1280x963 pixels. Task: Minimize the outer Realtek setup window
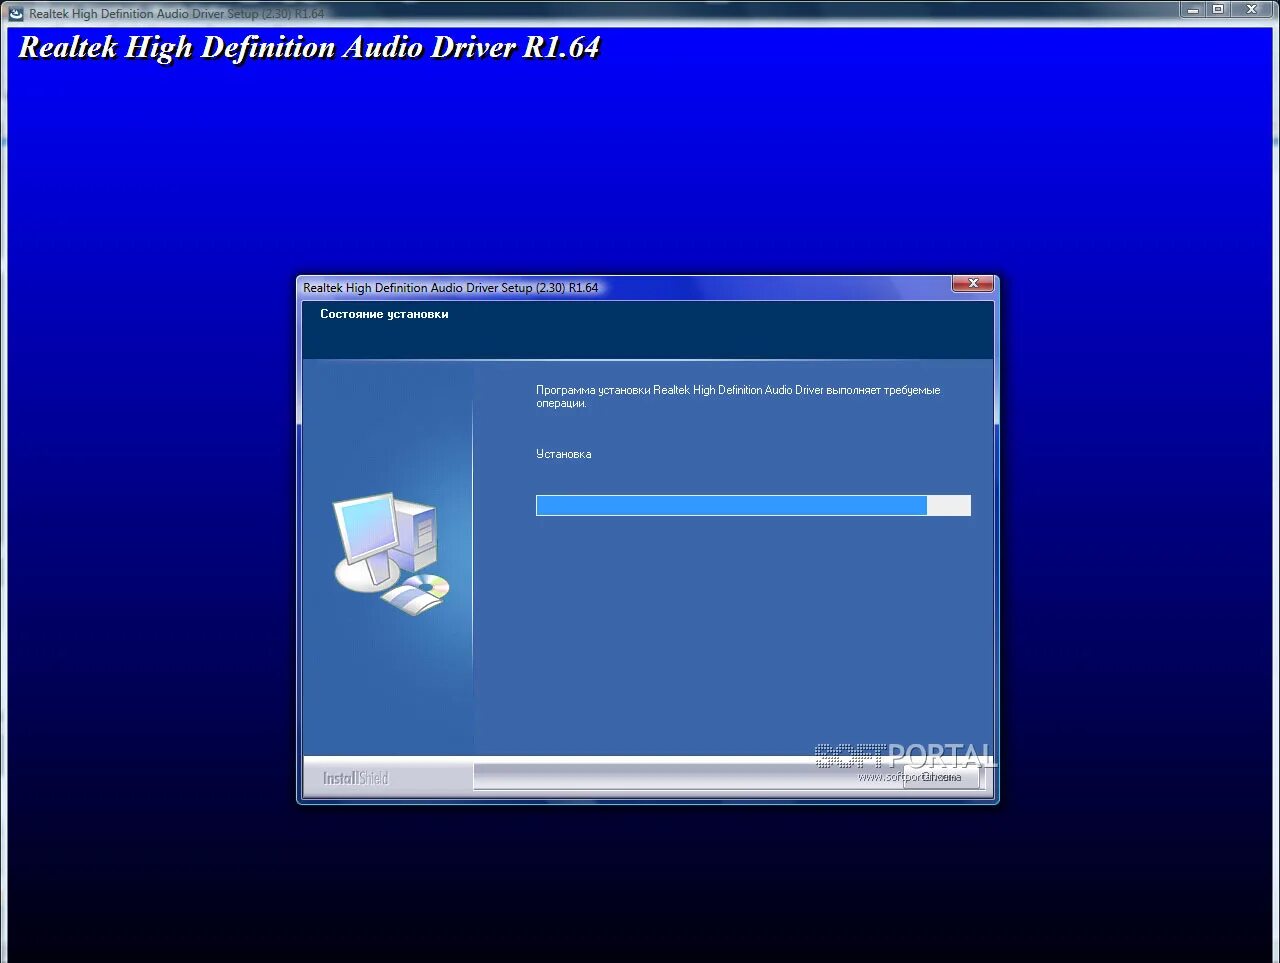[1192, 9]
